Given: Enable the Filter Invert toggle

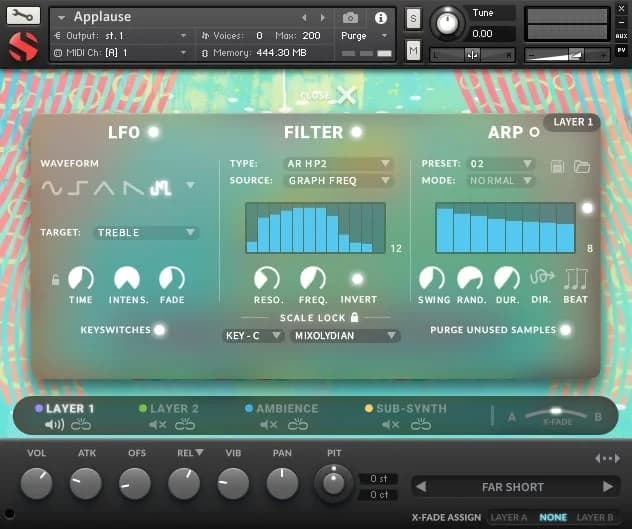Looking at the screenshot, I should (357, 280).
